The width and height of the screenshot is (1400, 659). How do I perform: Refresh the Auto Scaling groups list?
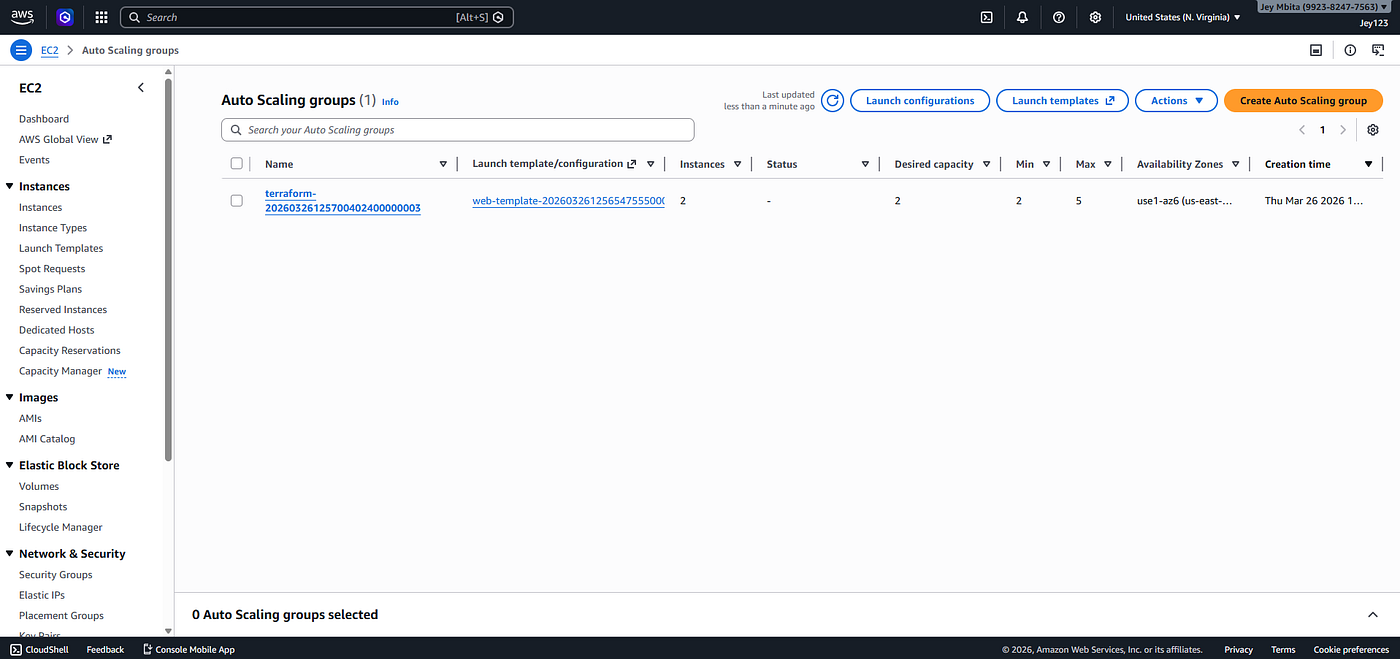coord(832,100)
